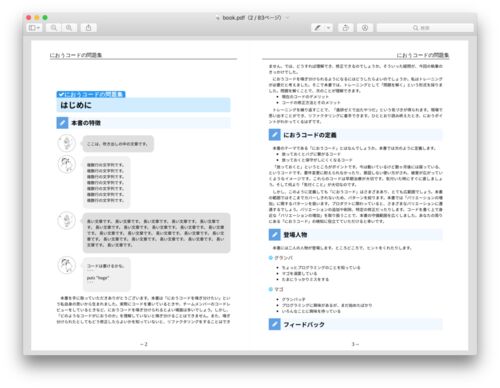Click the left page header におうコードの問題集
500x388 pixels.
click(76, 55)
